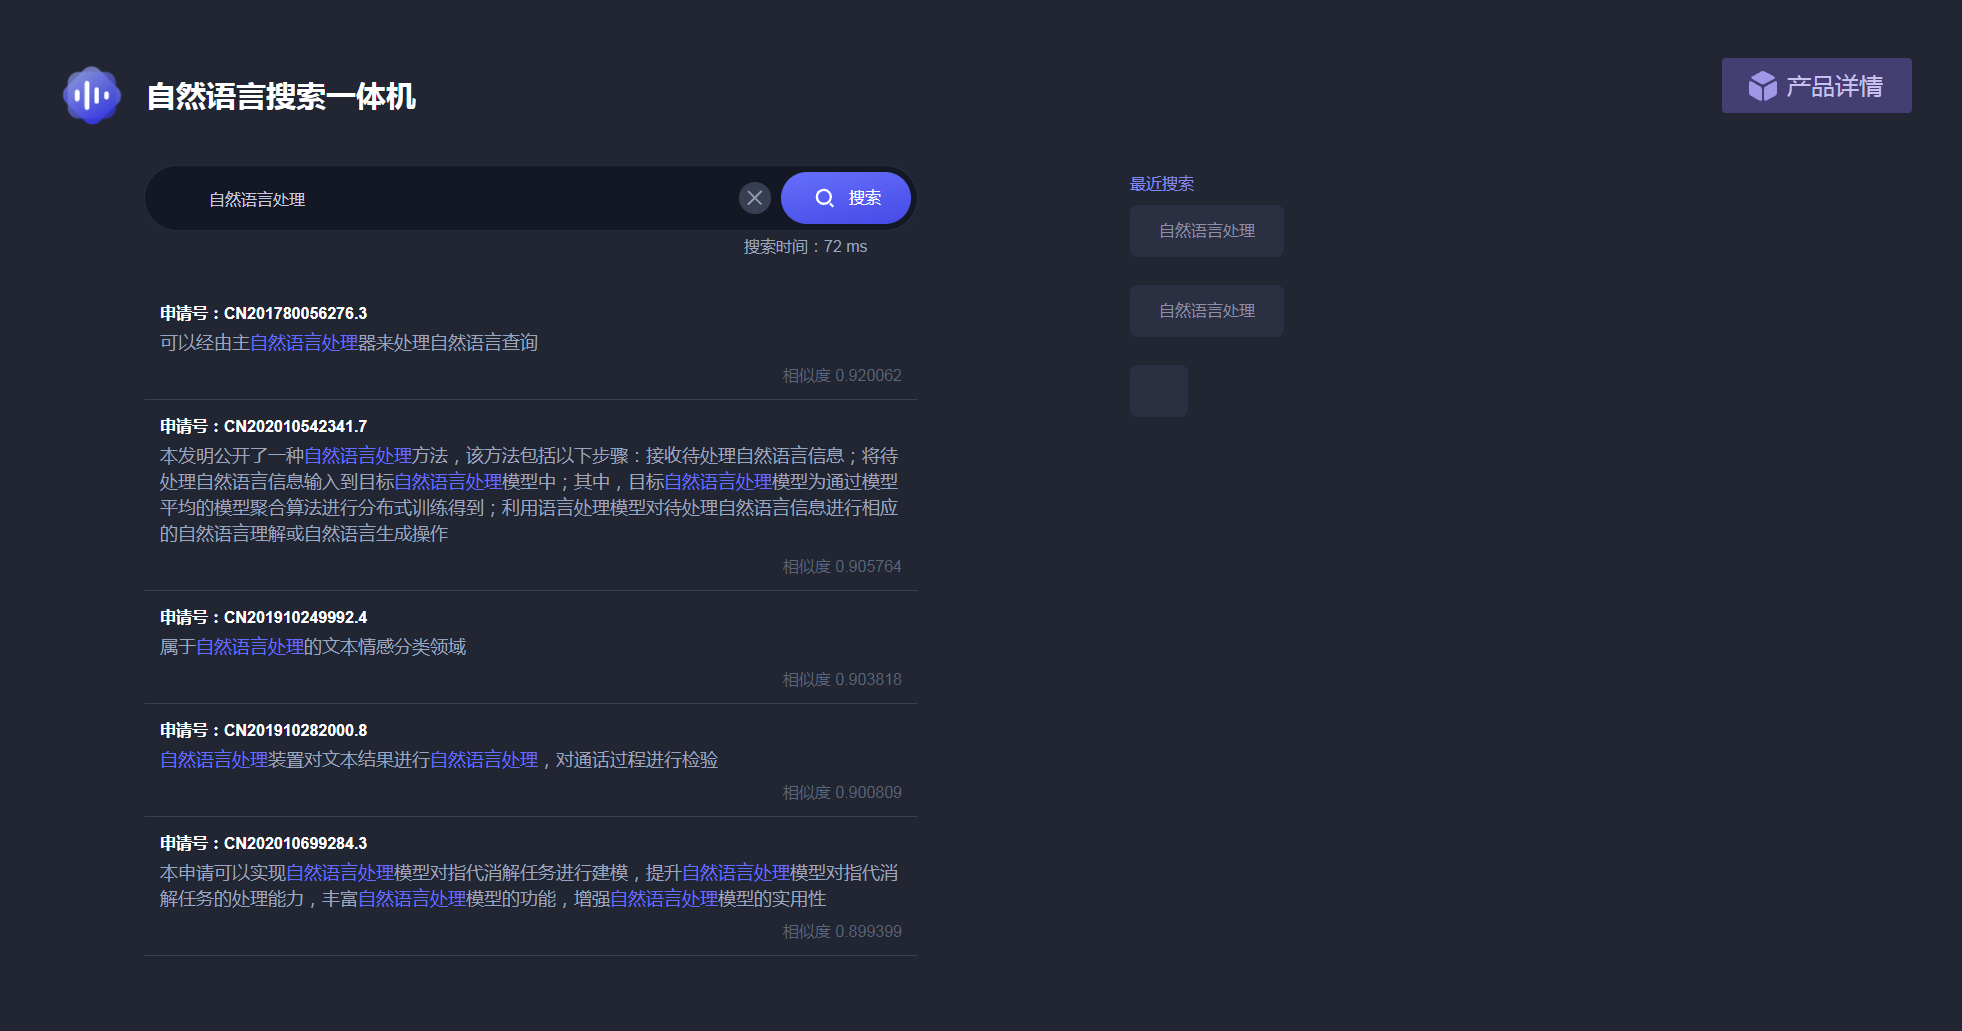Clear the search box with X icon
Viewport: 1962px width, 1031px height.
click(x=755, y=198)
